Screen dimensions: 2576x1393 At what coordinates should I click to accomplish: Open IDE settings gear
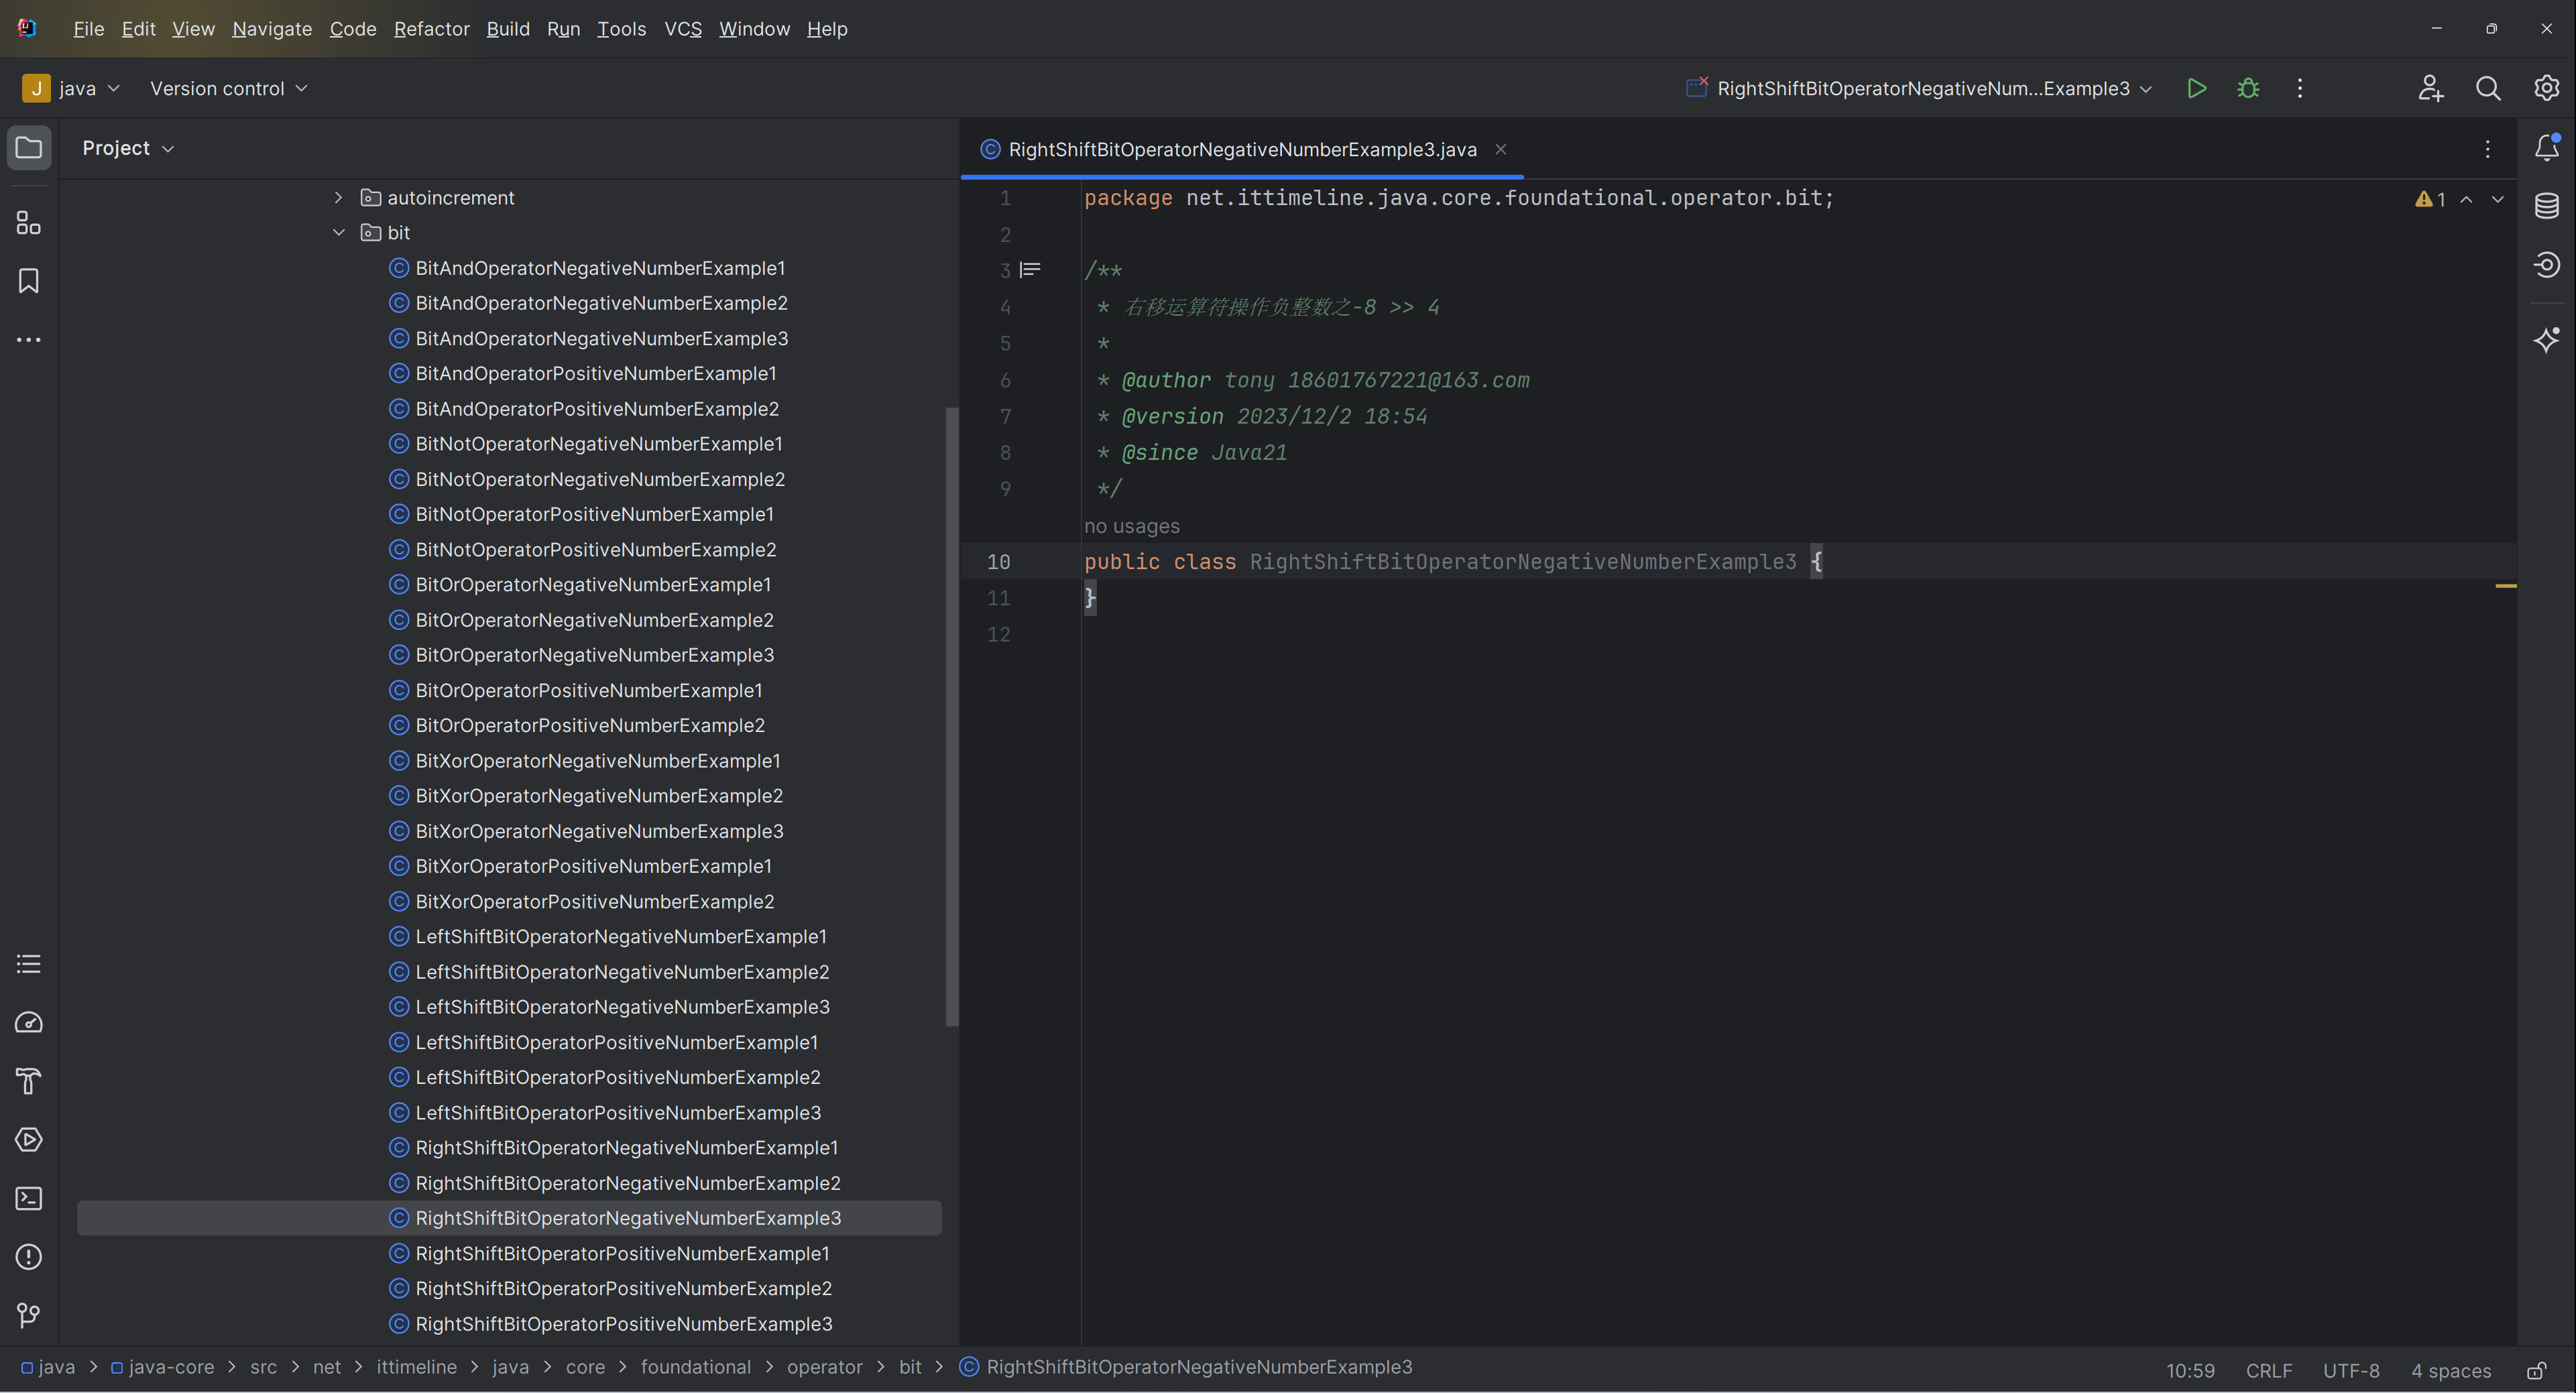click(x=2546, y=88)
